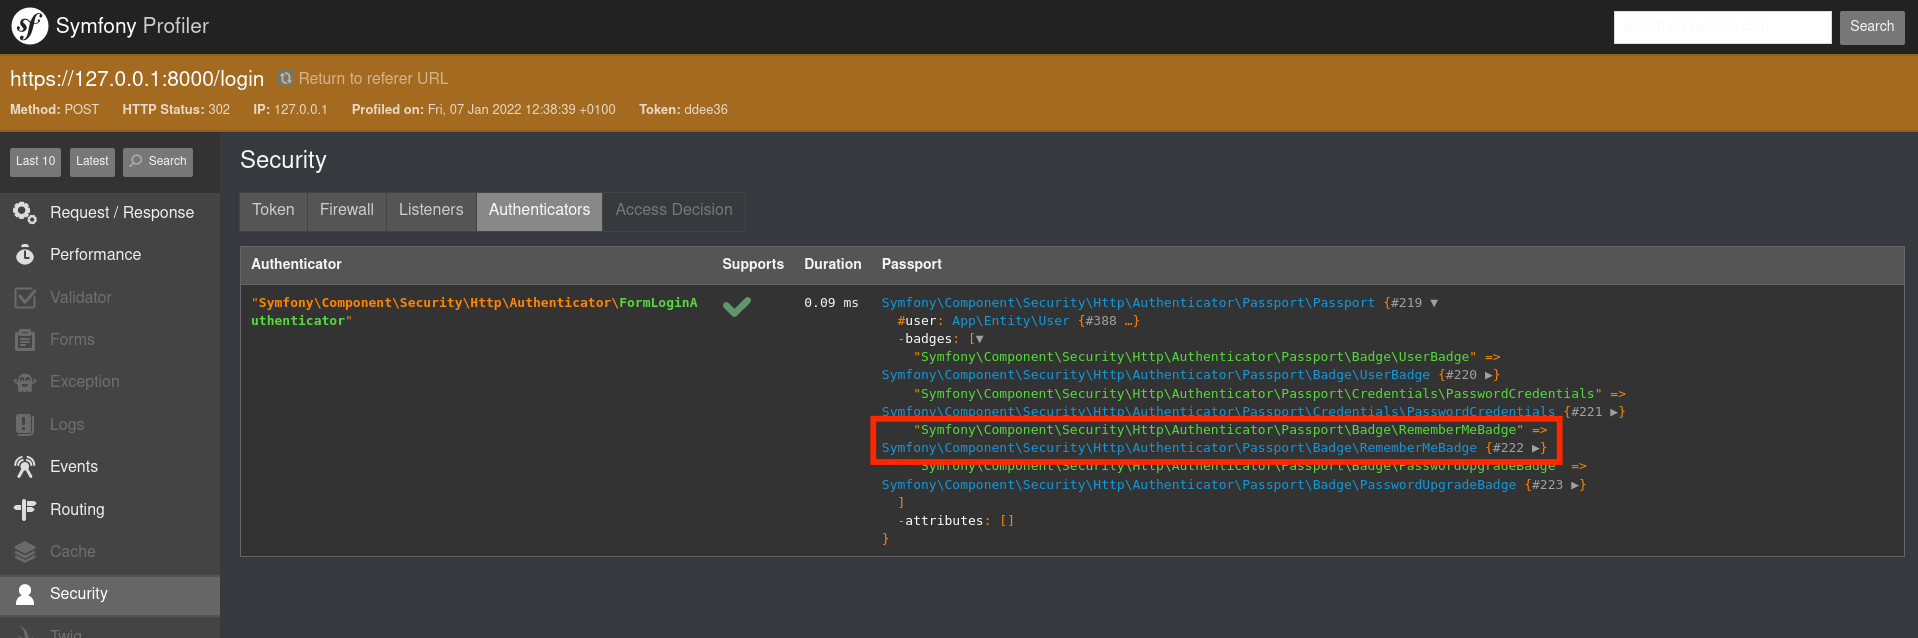Click the referer return arrow icon
Screen dimensions: 1918x638
point(286,78)
